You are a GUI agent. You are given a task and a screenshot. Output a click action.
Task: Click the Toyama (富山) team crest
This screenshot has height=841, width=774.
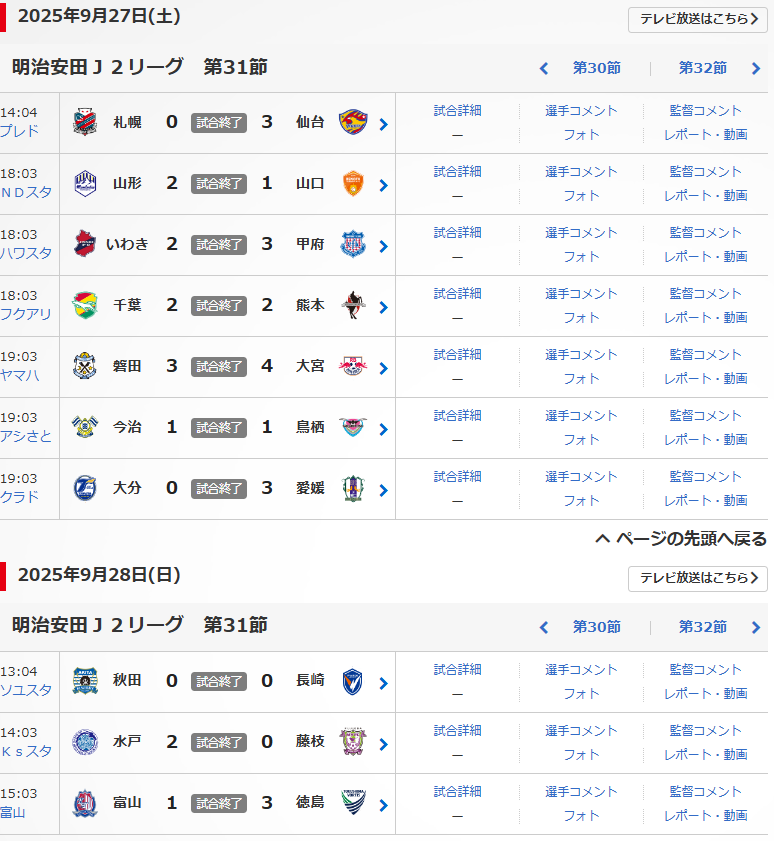(85, 803)
